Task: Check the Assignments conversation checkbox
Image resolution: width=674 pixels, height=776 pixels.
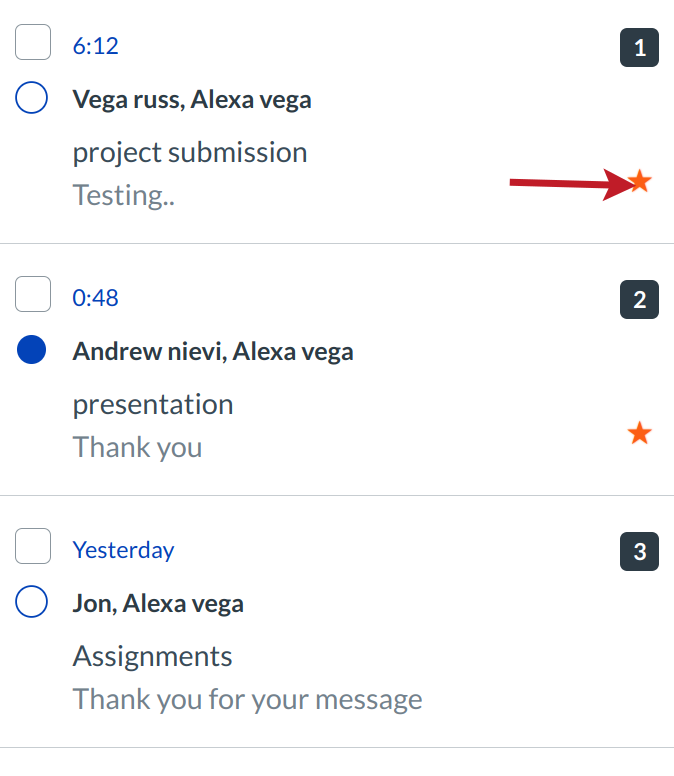Action: (33, 548)
